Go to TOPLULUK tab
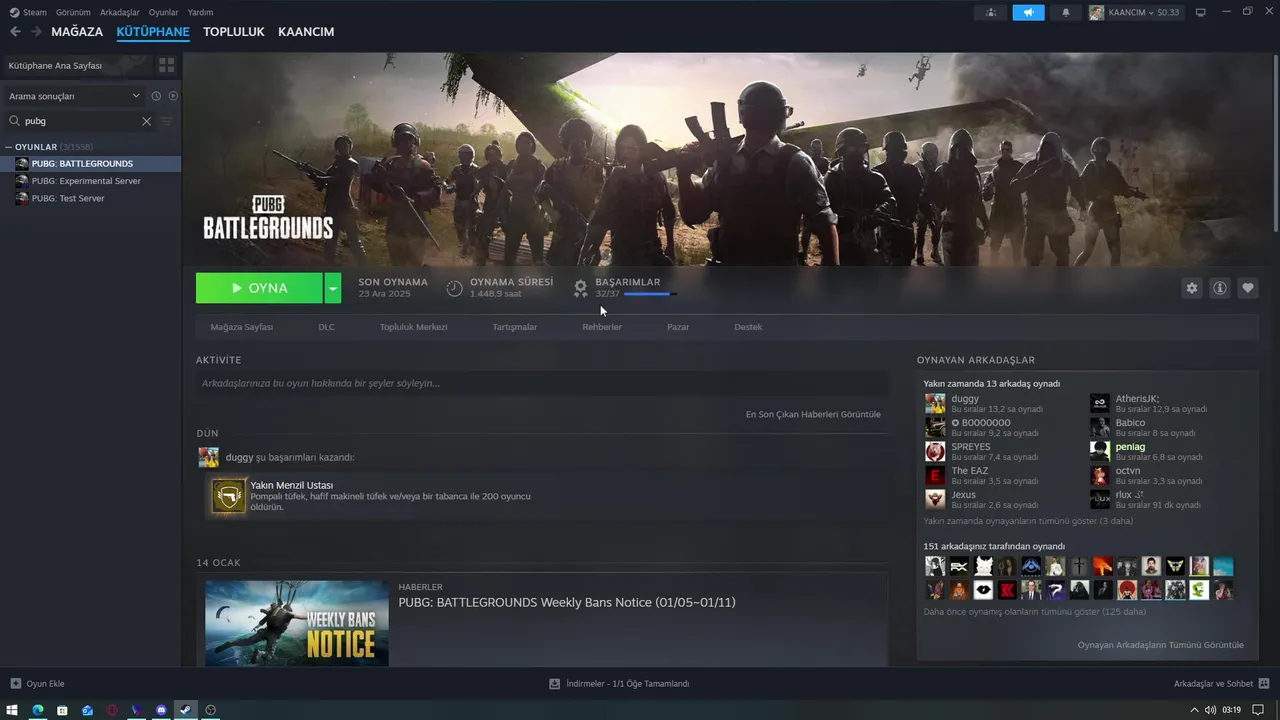The height and width of the screenshot is (720, 1280). pos(234,32)
